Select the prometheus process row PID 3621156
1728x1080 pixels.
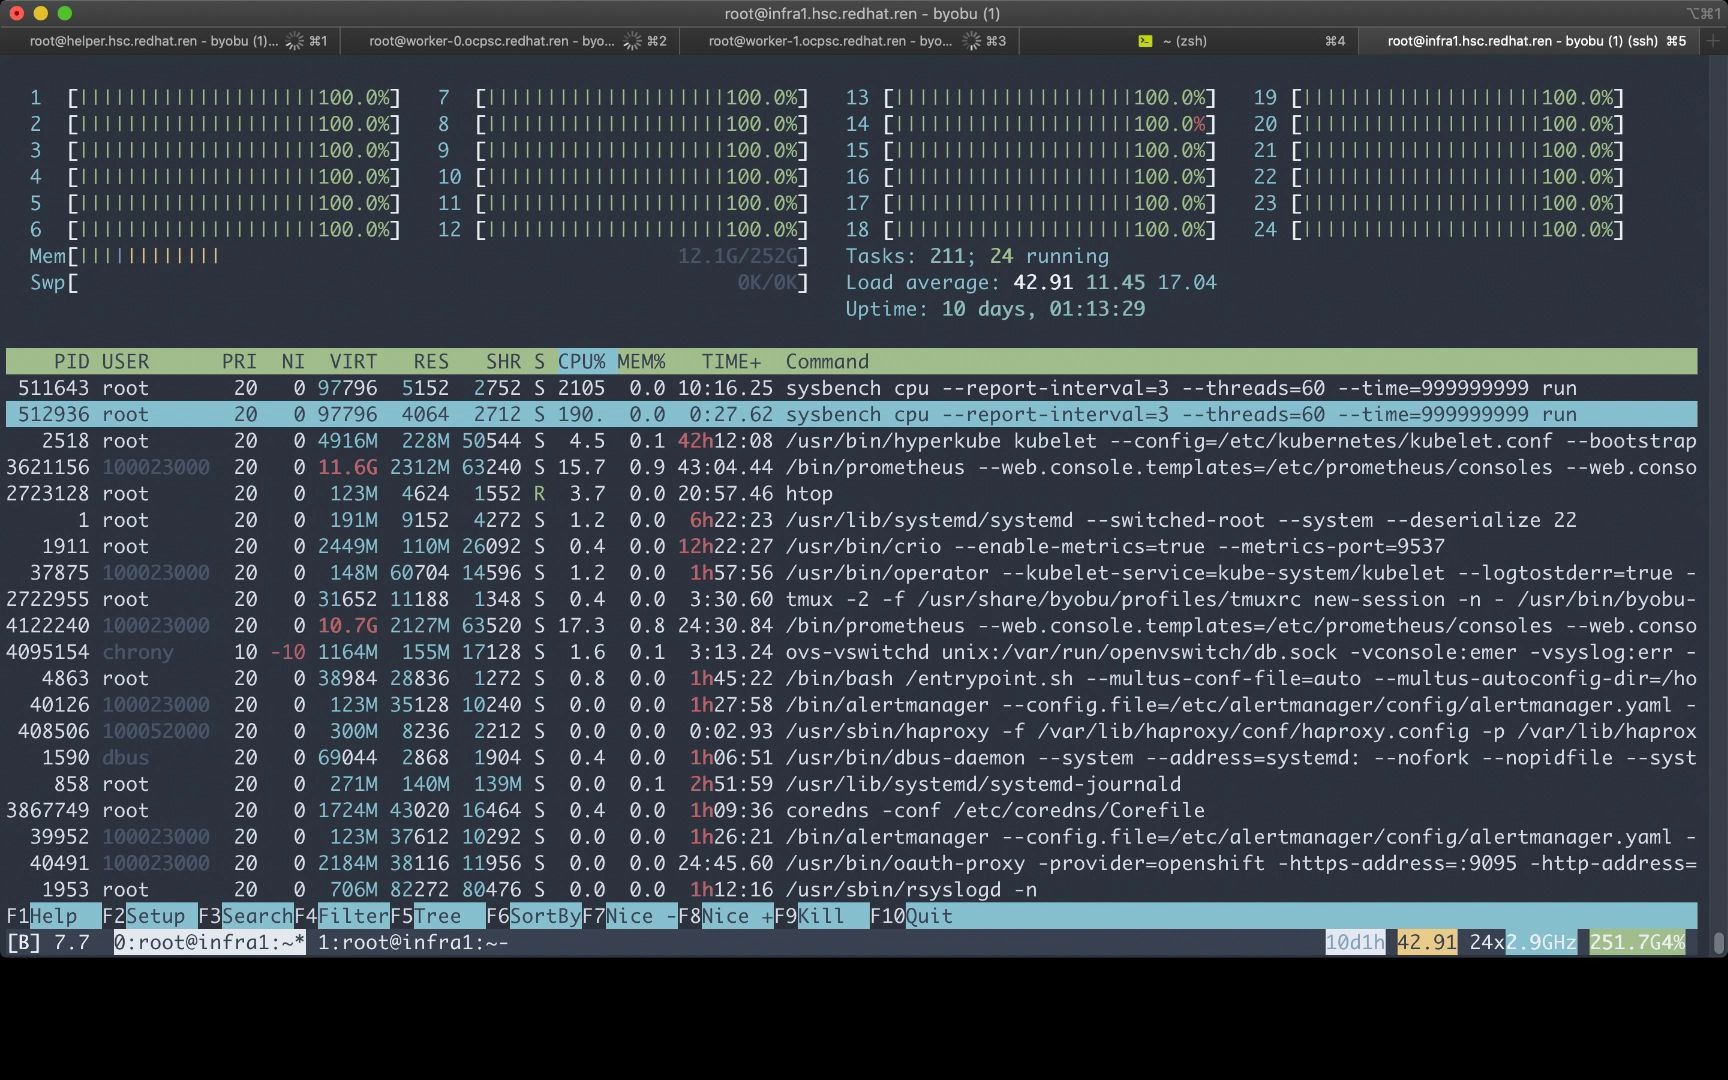(x=851, y=467)
